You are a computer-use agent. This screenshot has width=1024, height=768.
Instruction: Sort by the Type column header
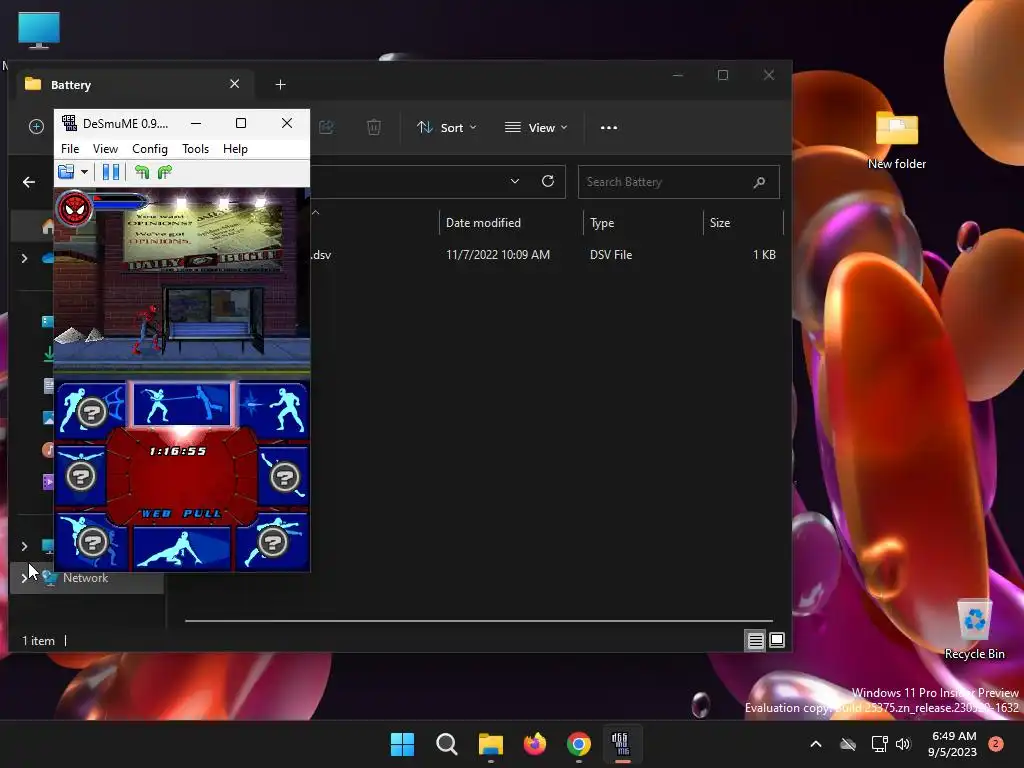click(643, 223)
